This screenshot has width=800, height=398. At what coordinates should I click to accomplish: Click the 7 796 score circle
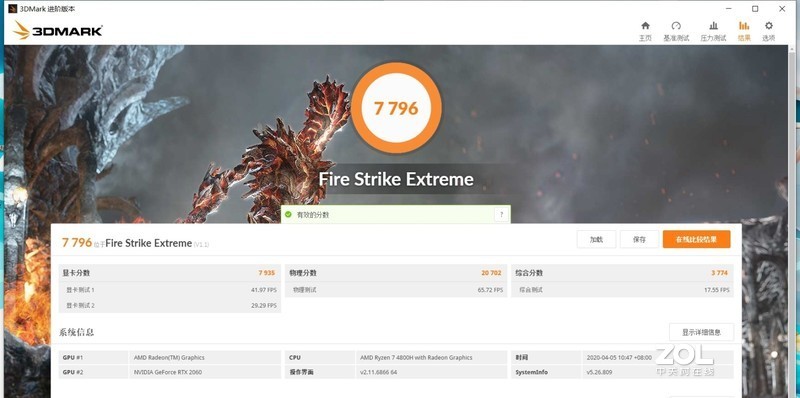click(x=396, y=108)
